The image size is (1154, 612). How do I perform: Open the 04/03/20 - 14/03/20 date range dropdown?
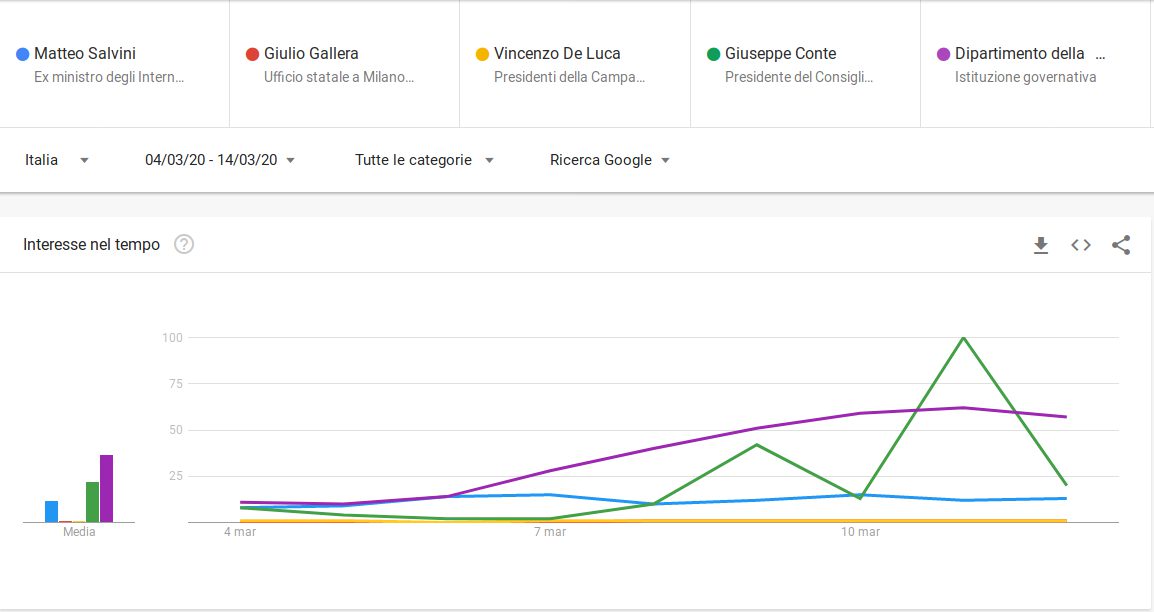pyautogui.click(x=220, y=160)
